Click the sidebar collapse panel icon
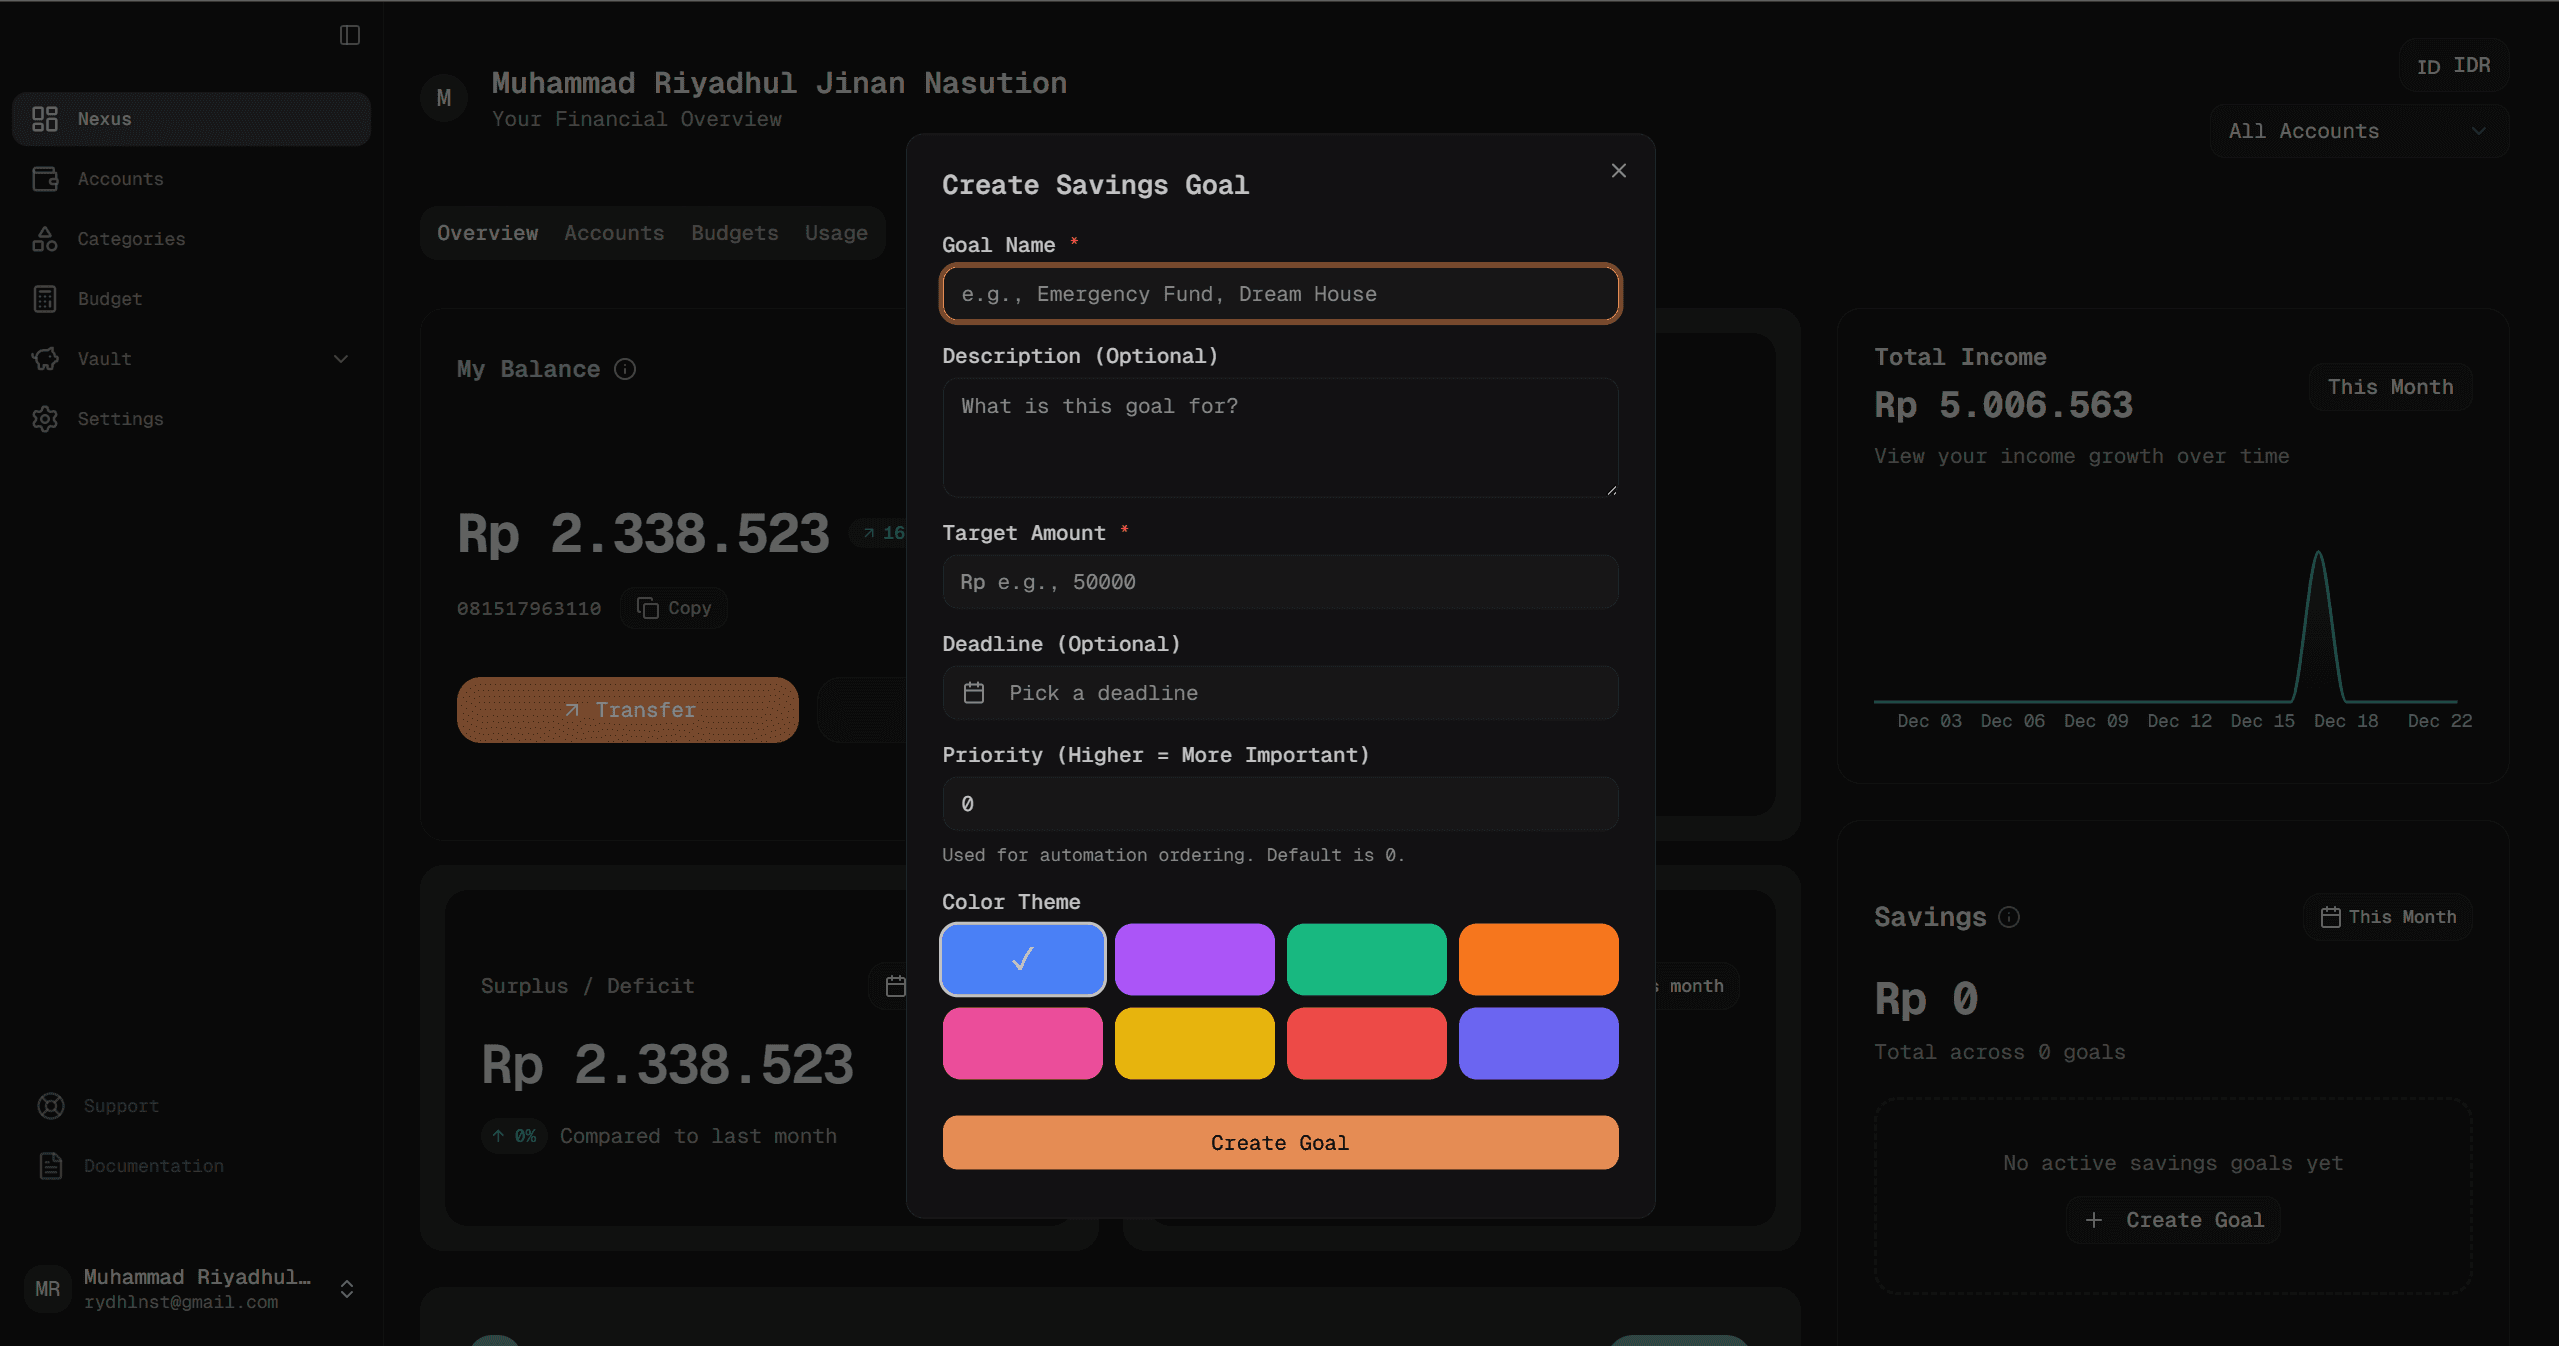This screenshot has width=2559, height=1346. (349, 35)
